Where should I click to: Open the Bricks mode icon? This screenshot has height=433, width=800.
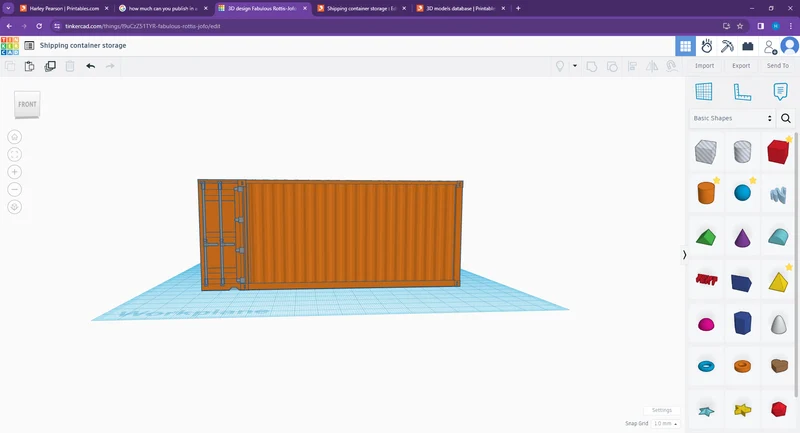pyautogui.click(x=747, y=46)
